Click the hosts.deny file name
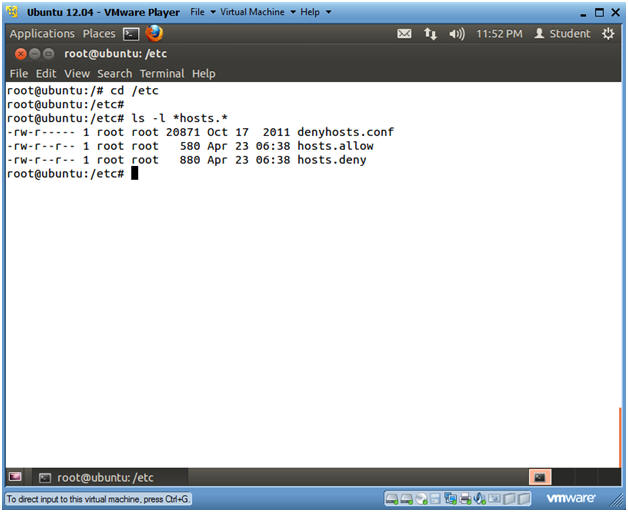 [332, 160]
